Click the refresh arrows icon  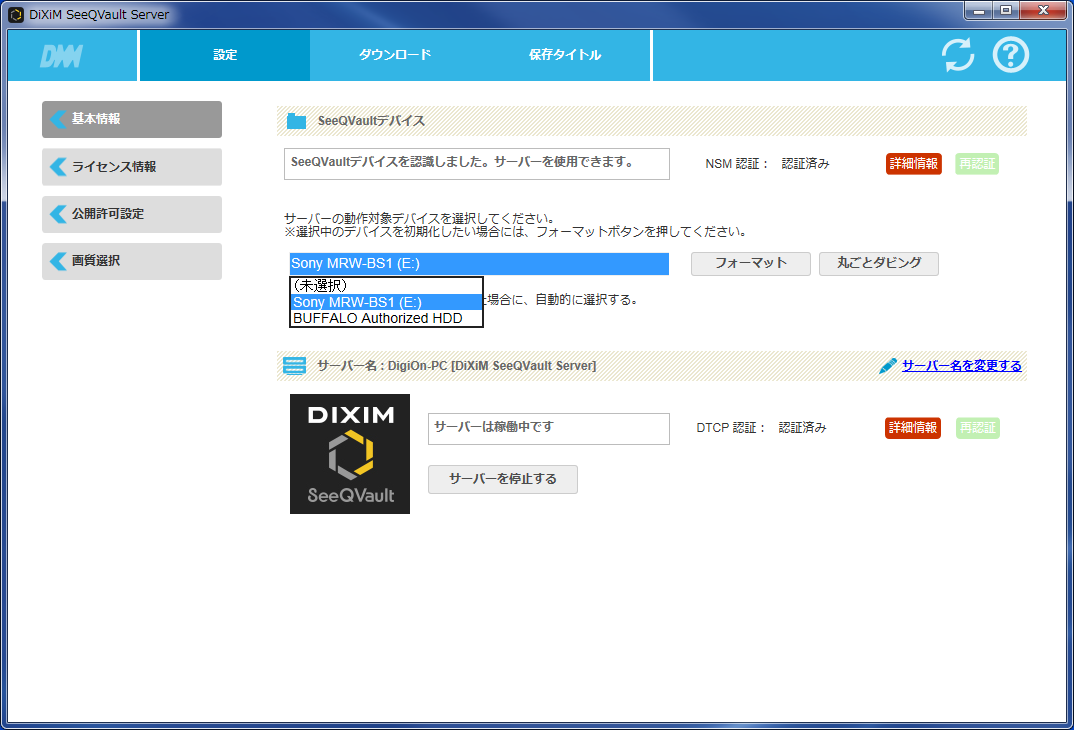point(958,55)
